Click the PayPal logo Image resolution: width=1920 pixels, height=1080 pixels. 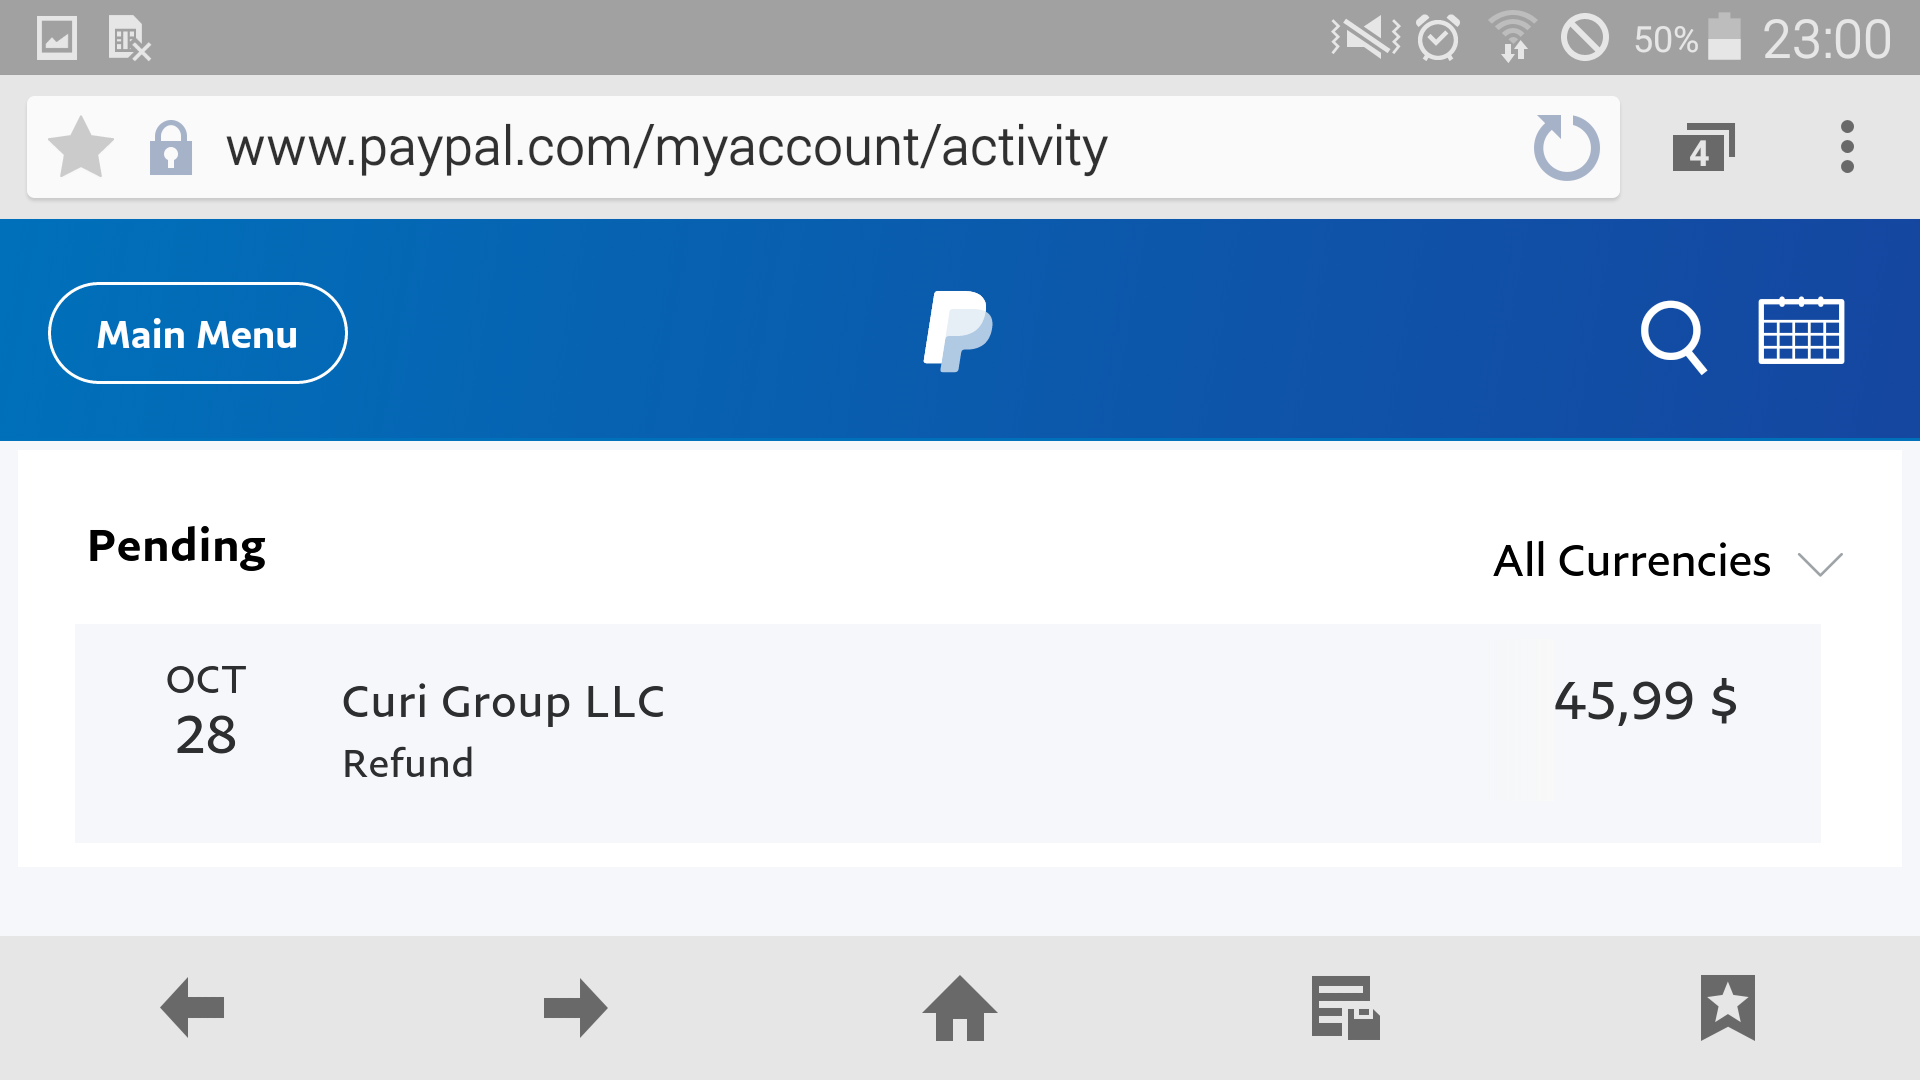(958, 331)
